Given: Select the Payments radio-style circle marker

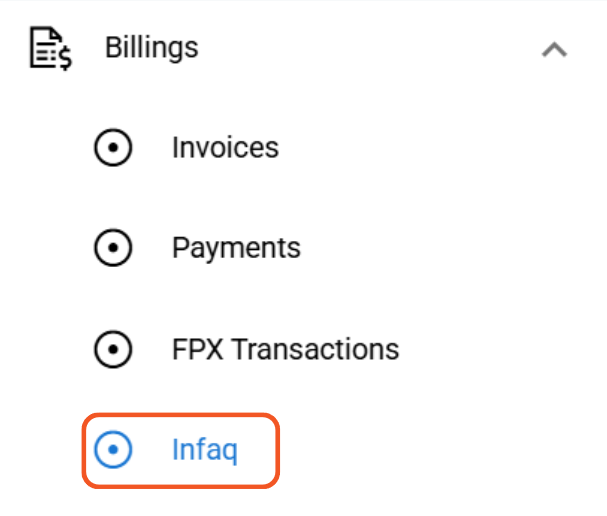Looking at the screenshot, I should click(112, 248).
